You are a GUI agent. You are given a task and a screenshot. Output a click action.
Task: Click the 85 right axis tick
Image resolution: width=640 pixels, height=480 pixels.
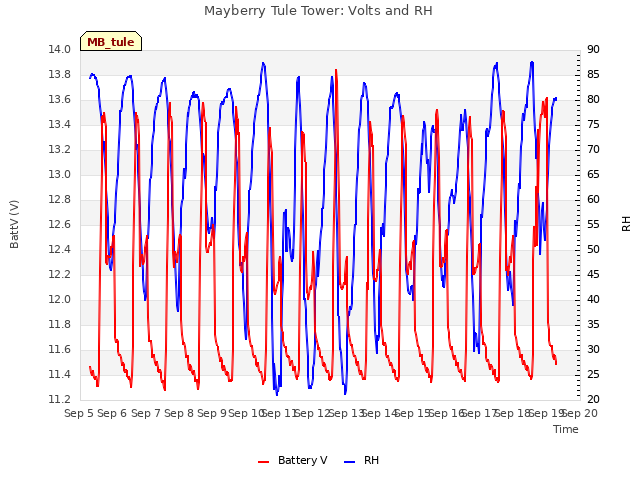tap(593, 75)
